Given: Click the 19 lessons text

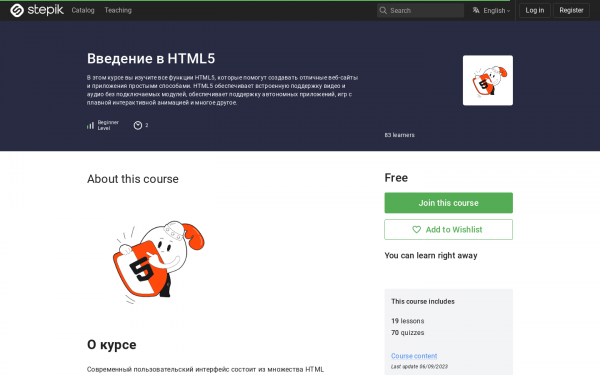Looking at the screenshot, I should click(x=408, y=321).
